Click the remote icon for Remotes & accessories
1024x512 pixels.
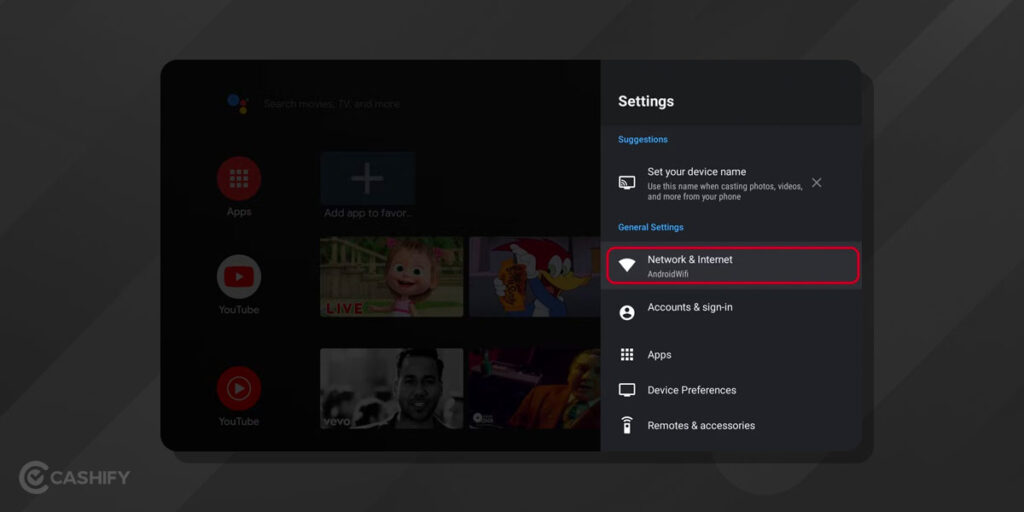point(627,425)
